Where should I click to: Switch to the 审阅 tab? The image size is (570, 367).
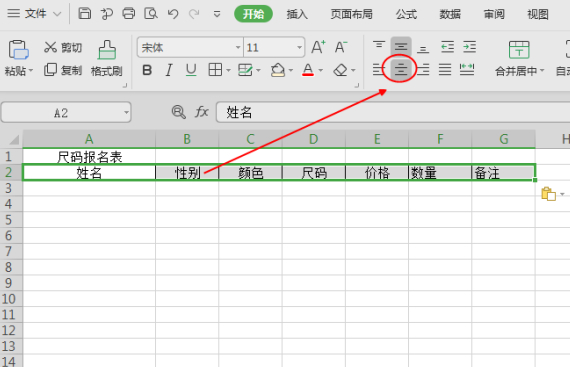494,14
